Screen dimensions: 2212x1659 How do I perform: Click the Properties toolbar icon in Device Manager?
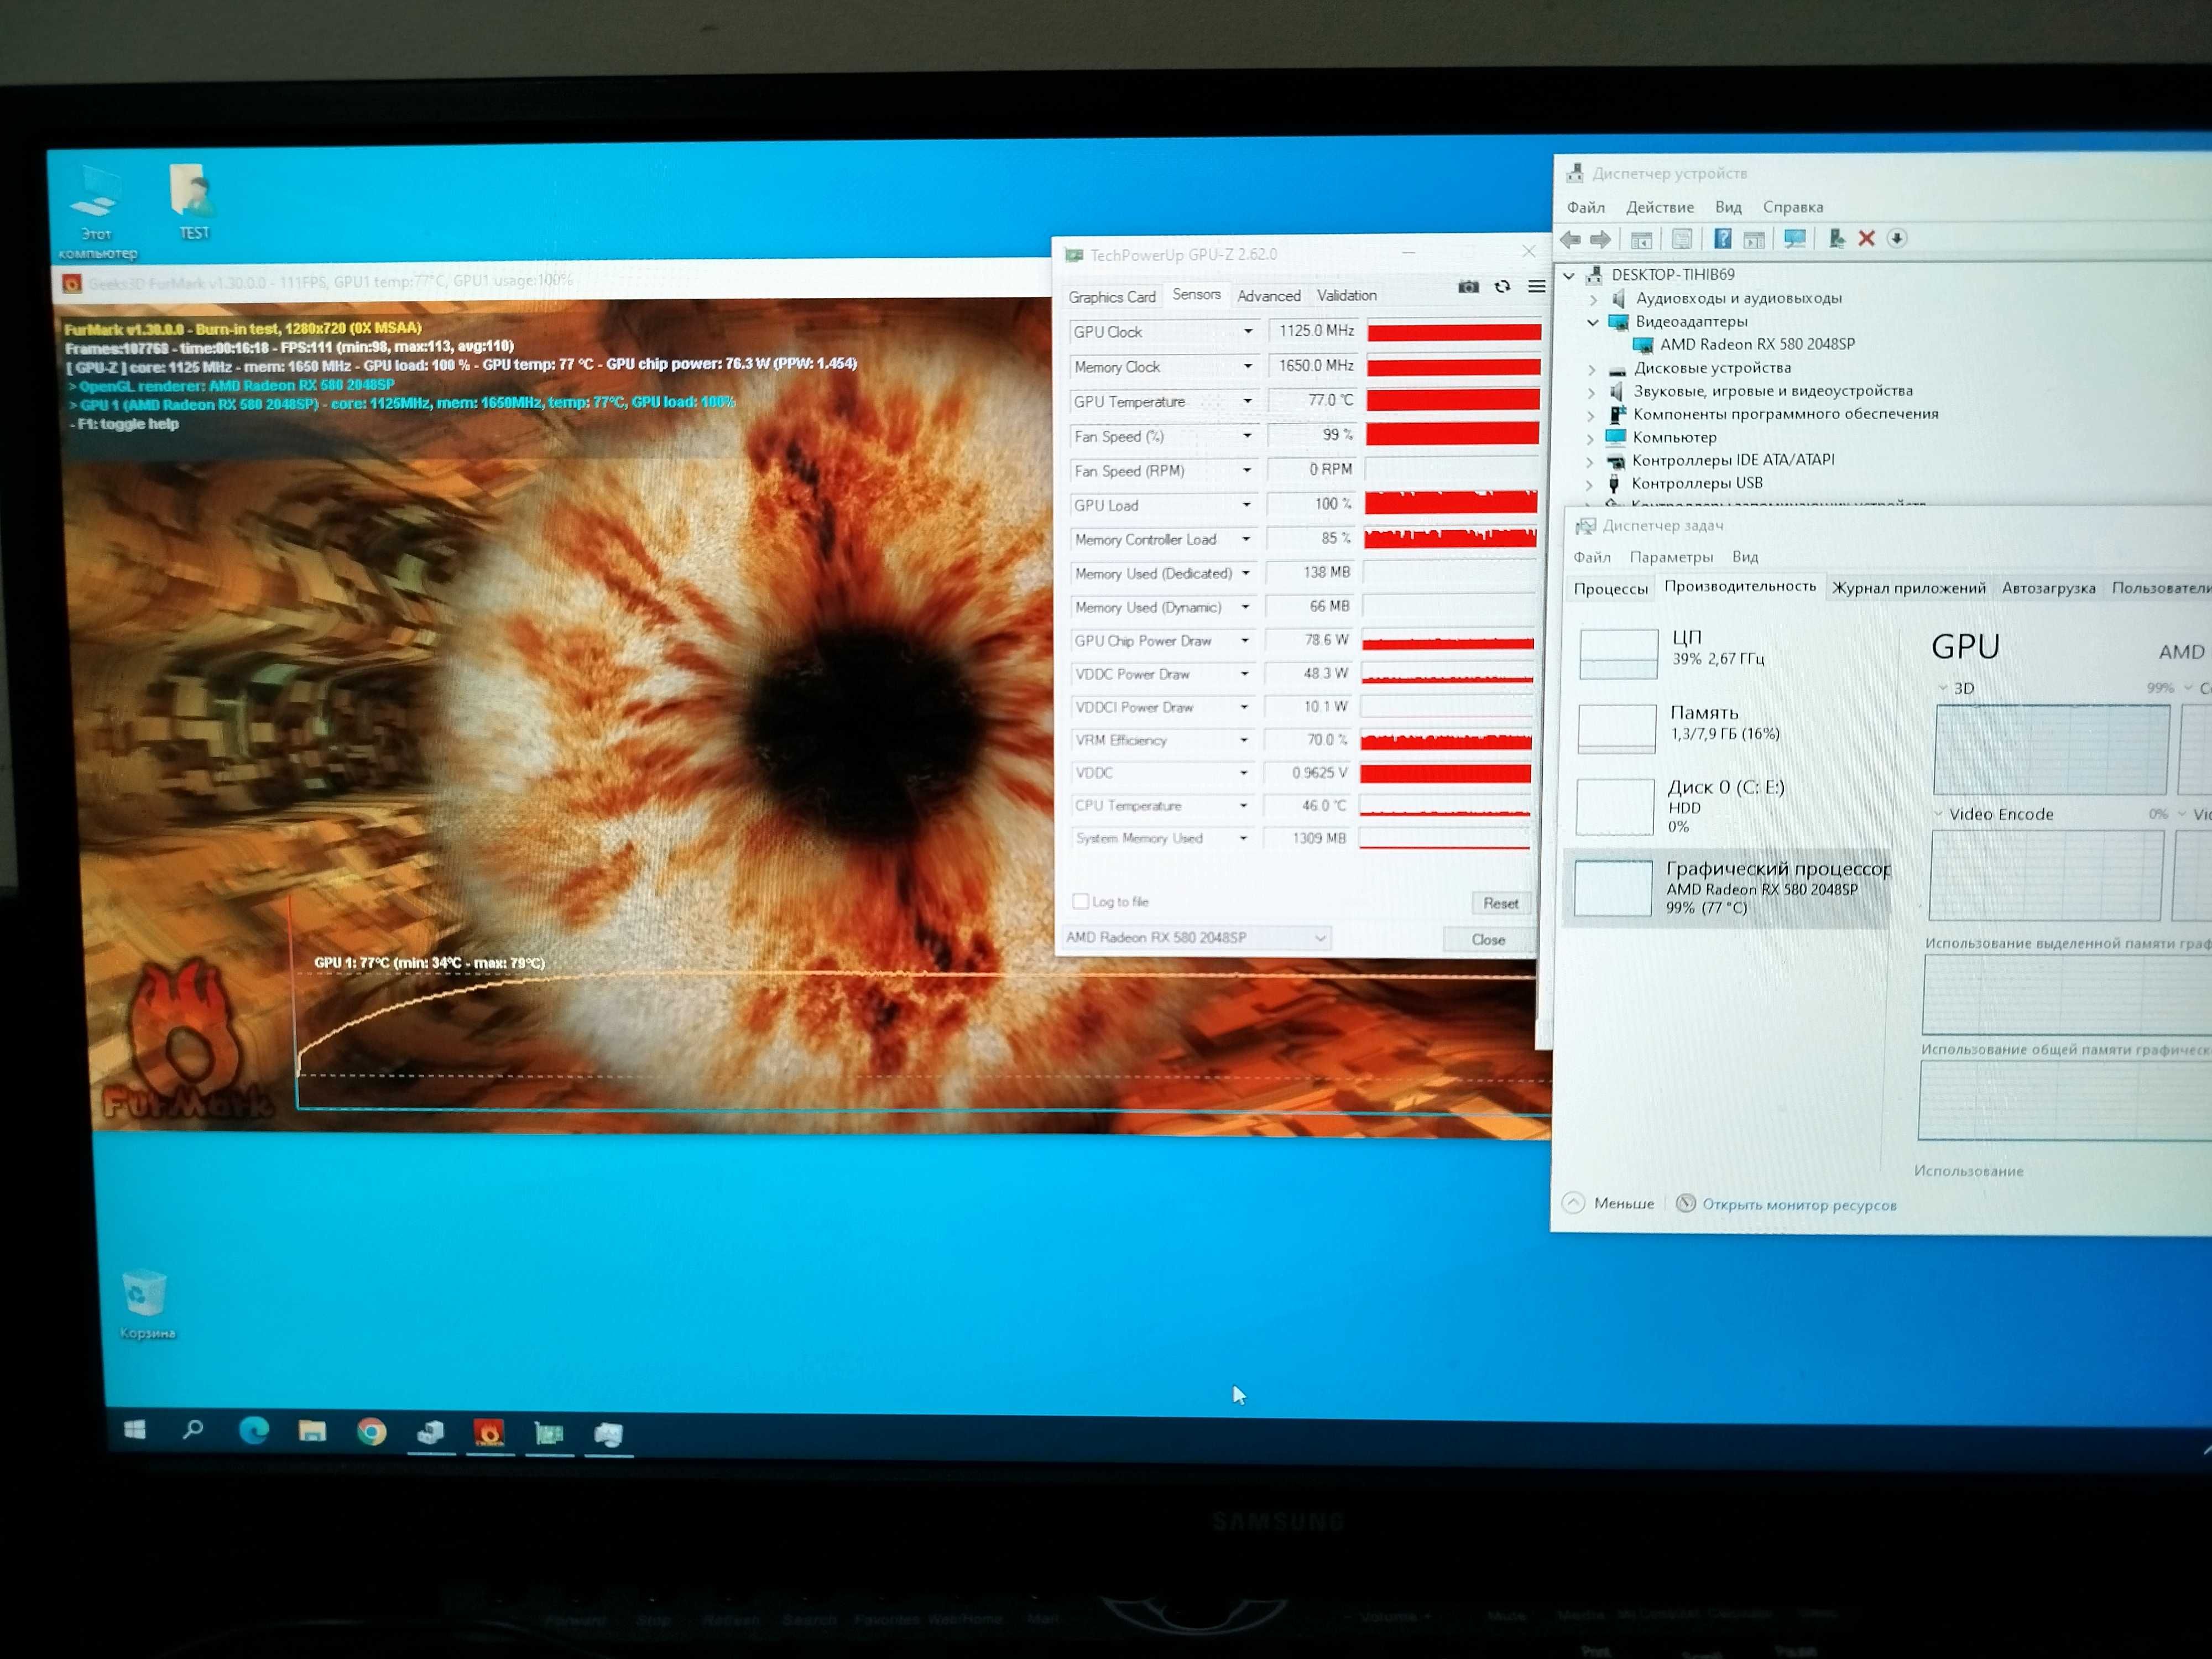point(1682,239)
